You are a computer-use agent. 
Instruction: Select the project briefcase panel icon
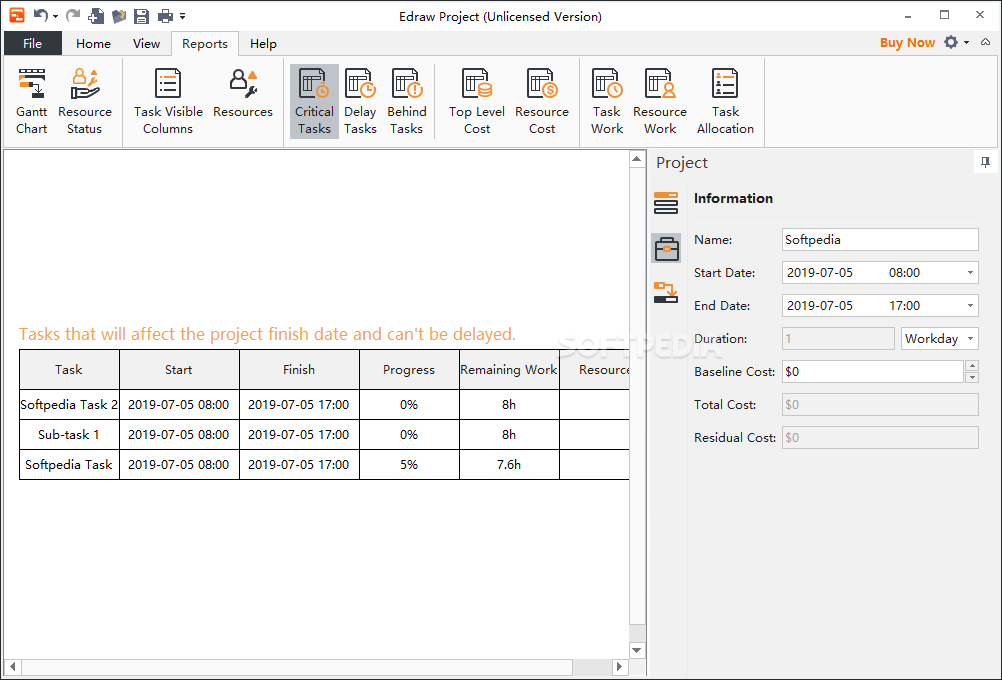coord(666,248)
